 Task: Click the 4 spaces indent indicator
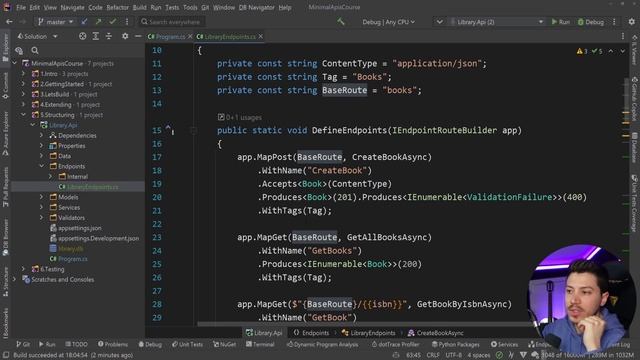point(479,356)
